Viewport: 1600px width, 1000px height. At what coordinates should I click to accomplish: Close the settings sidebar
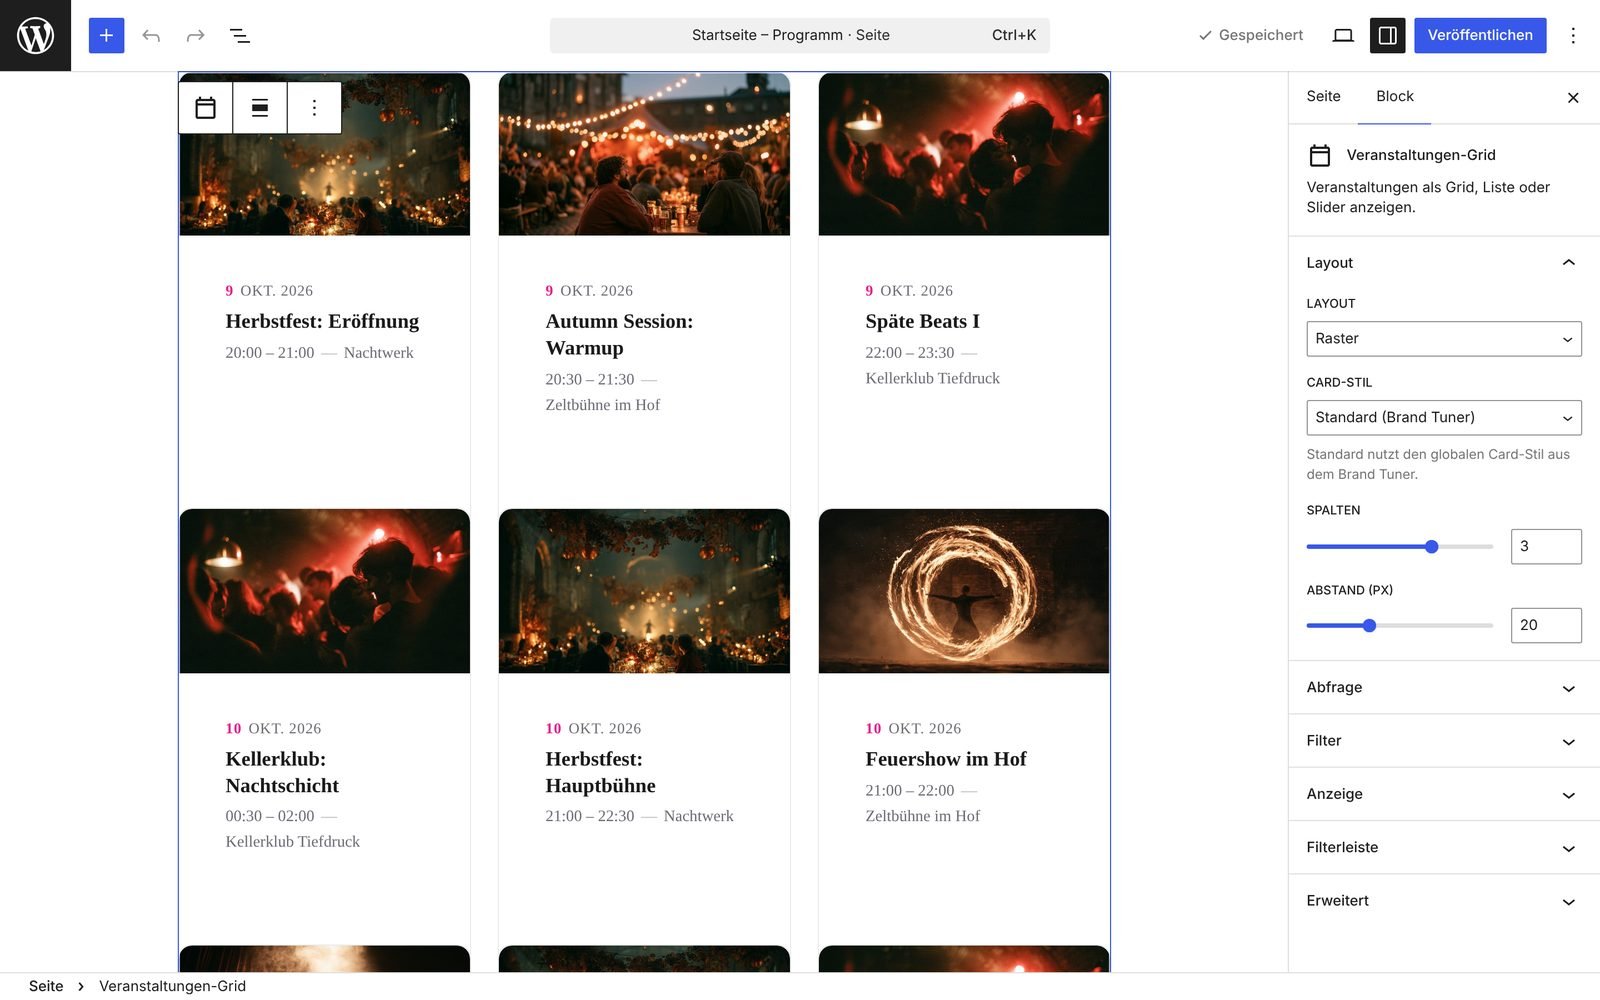(1573, 97)
